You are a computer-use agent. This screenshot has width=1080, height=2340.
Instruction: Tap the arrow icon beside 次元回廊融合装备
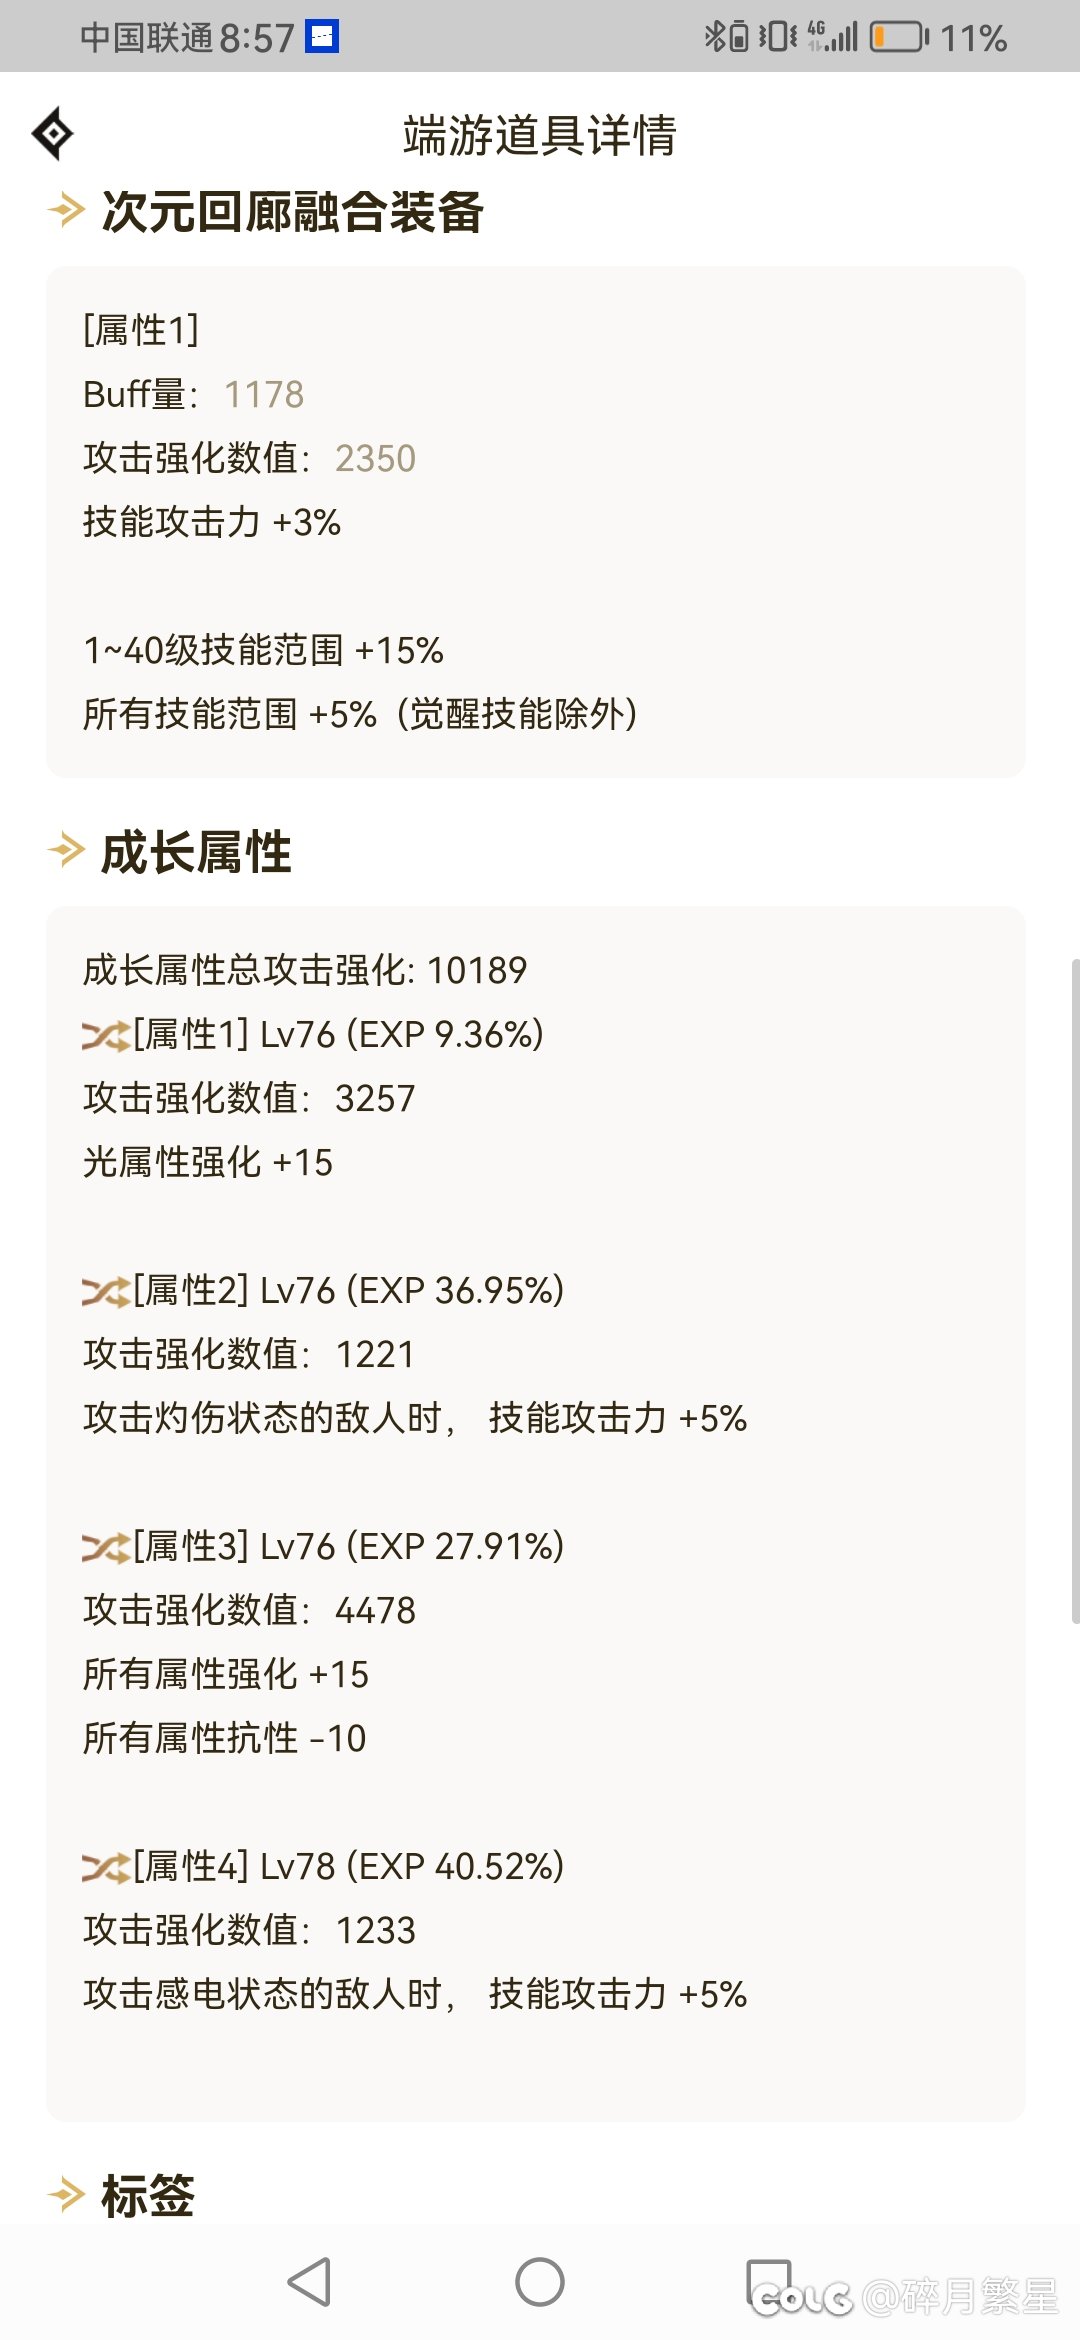point(67,210)
